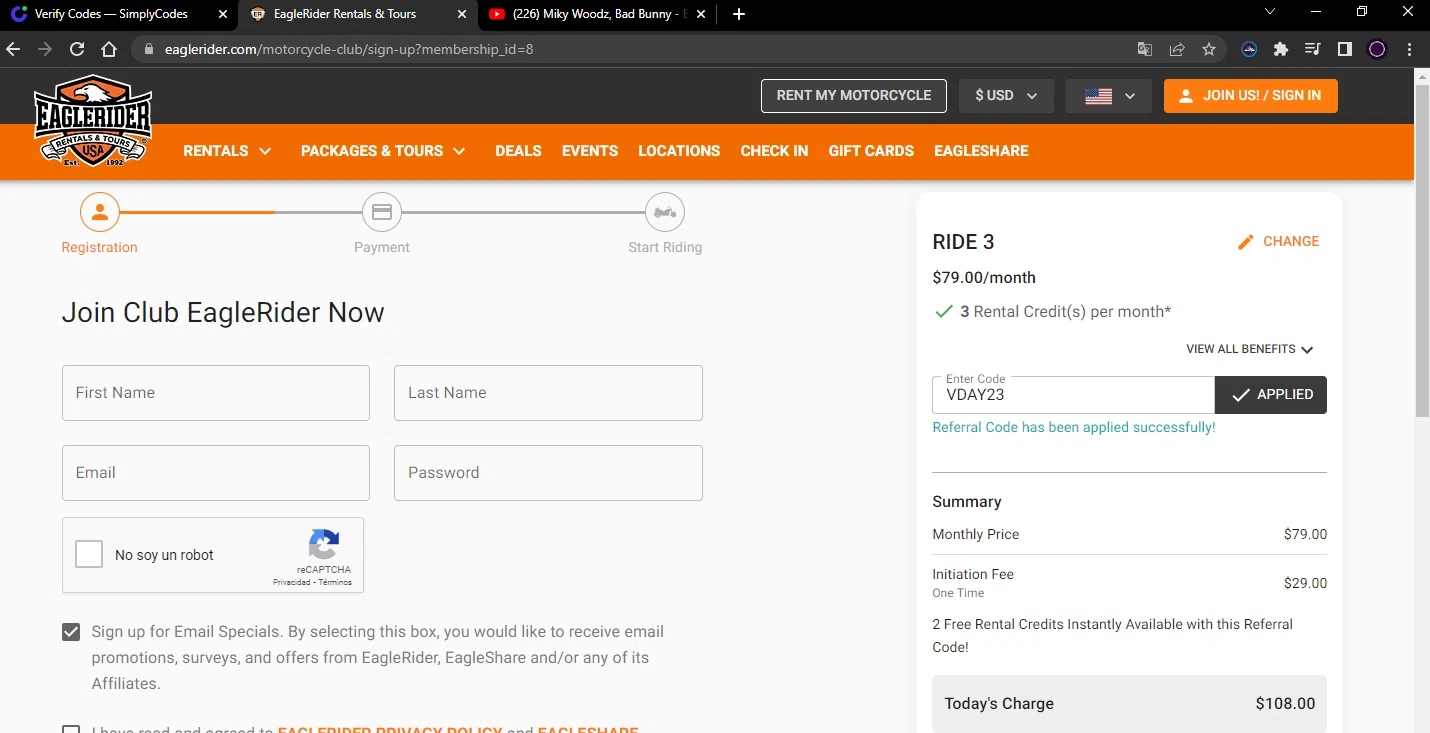Open the media controls icon

point(1313,49)
